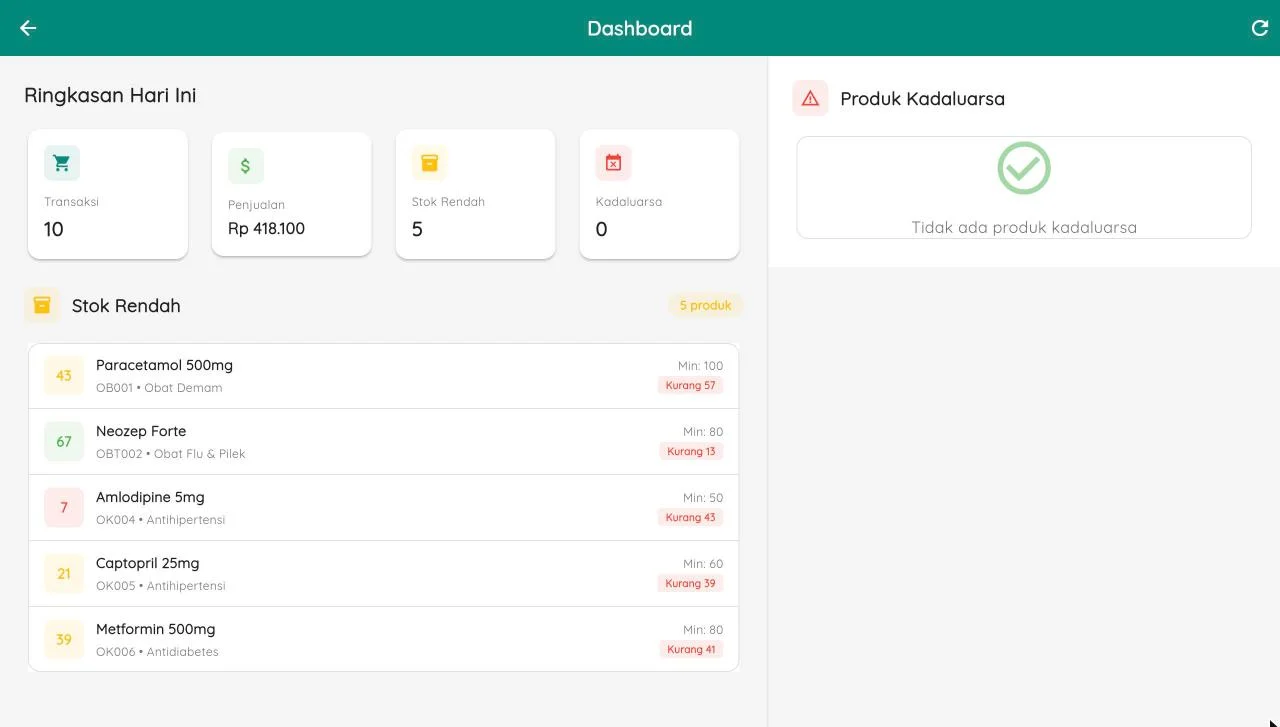
Task: Click the "5 produk" count badge
Action: 705,305
